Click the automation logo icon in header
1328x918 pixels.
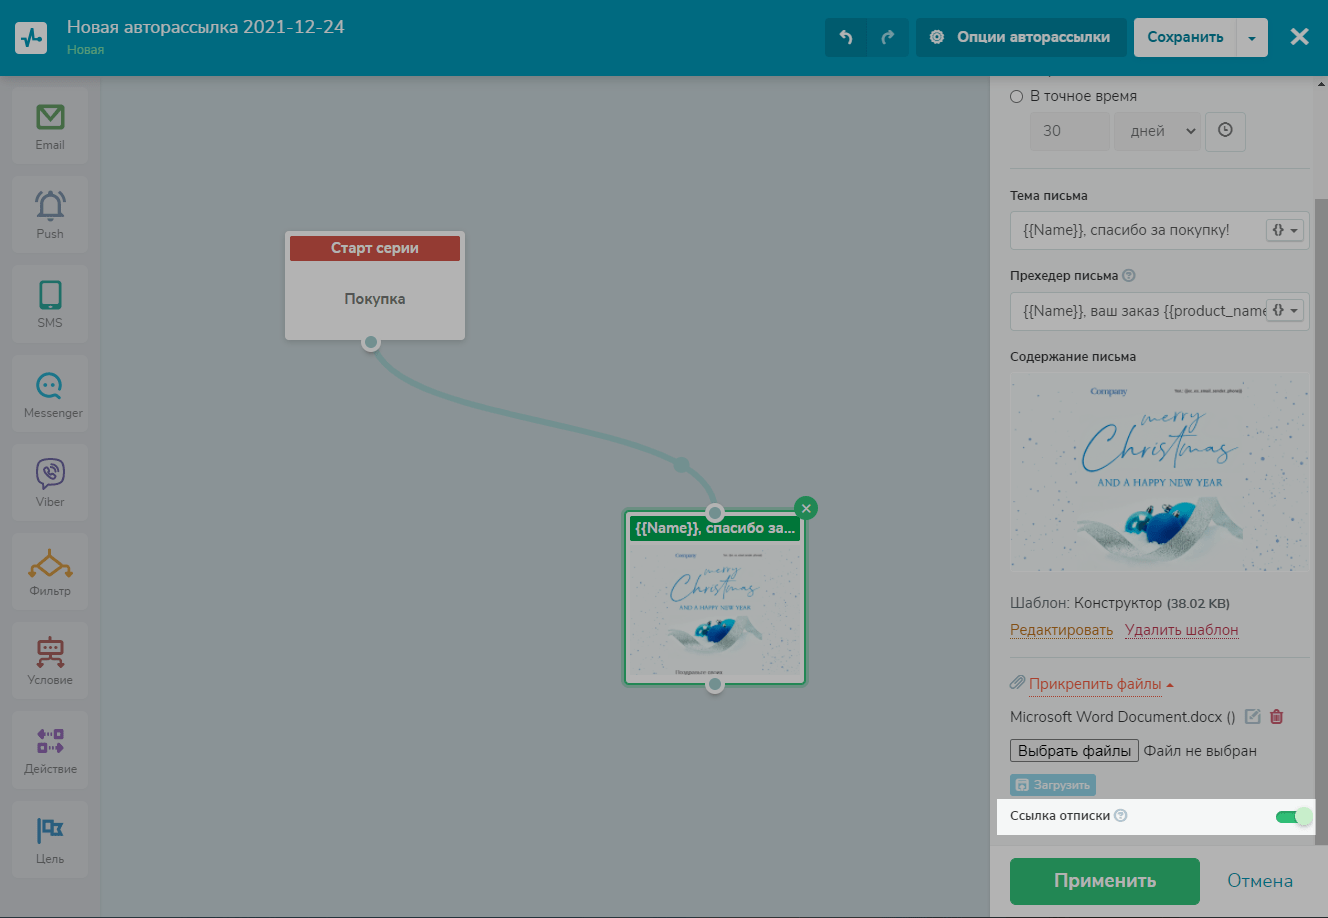[31, 37]
